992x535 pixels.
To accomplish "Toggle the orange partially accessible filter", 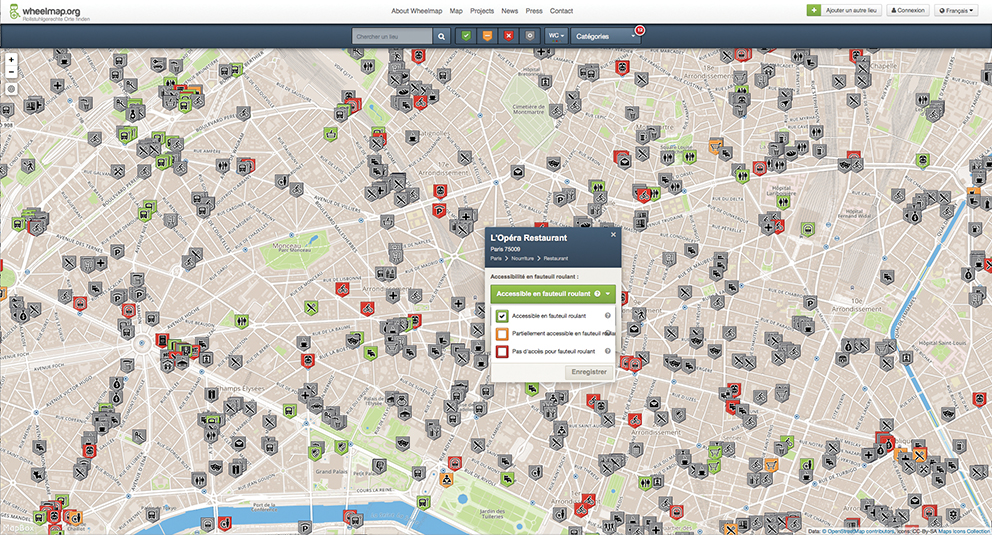I will tap(487, 36).
